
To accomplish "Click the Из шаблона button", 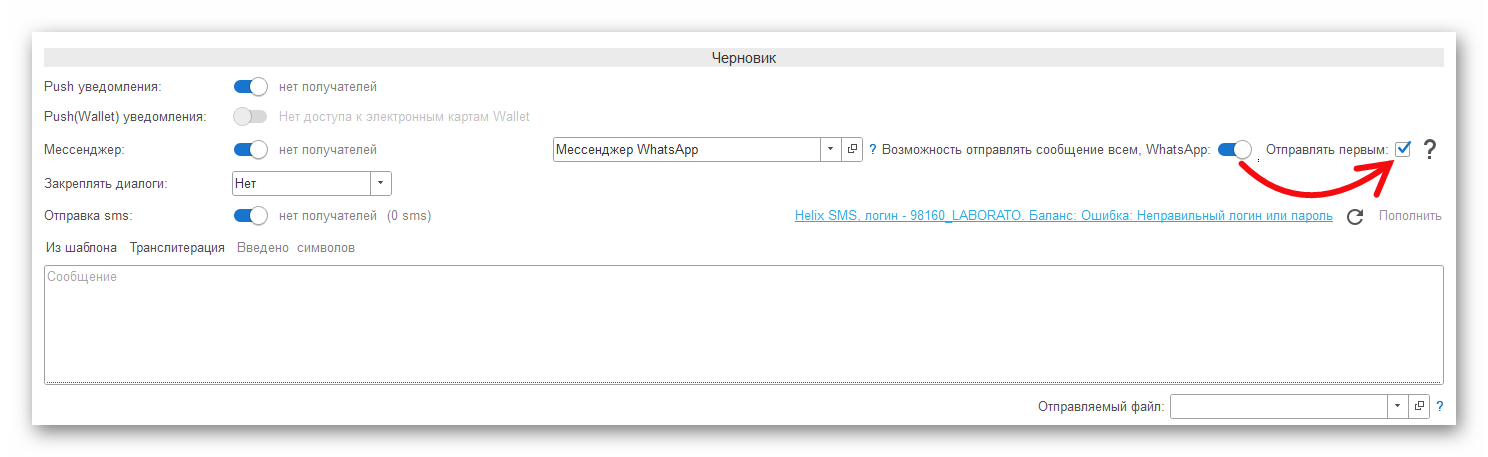I will tap(82, 248).
